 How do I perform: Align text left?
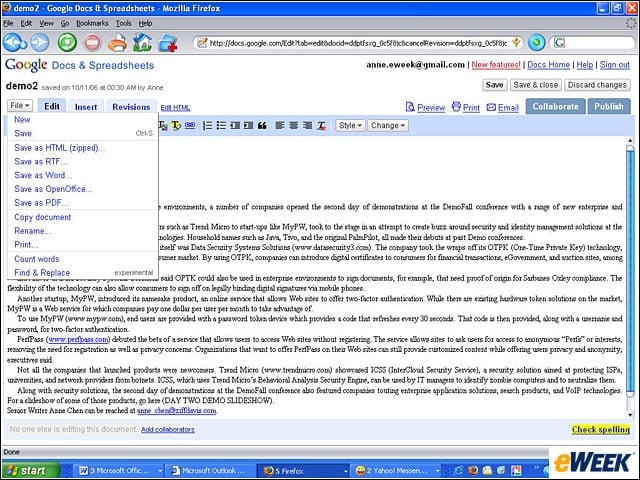pyautogui.click(x=280, y=125)
